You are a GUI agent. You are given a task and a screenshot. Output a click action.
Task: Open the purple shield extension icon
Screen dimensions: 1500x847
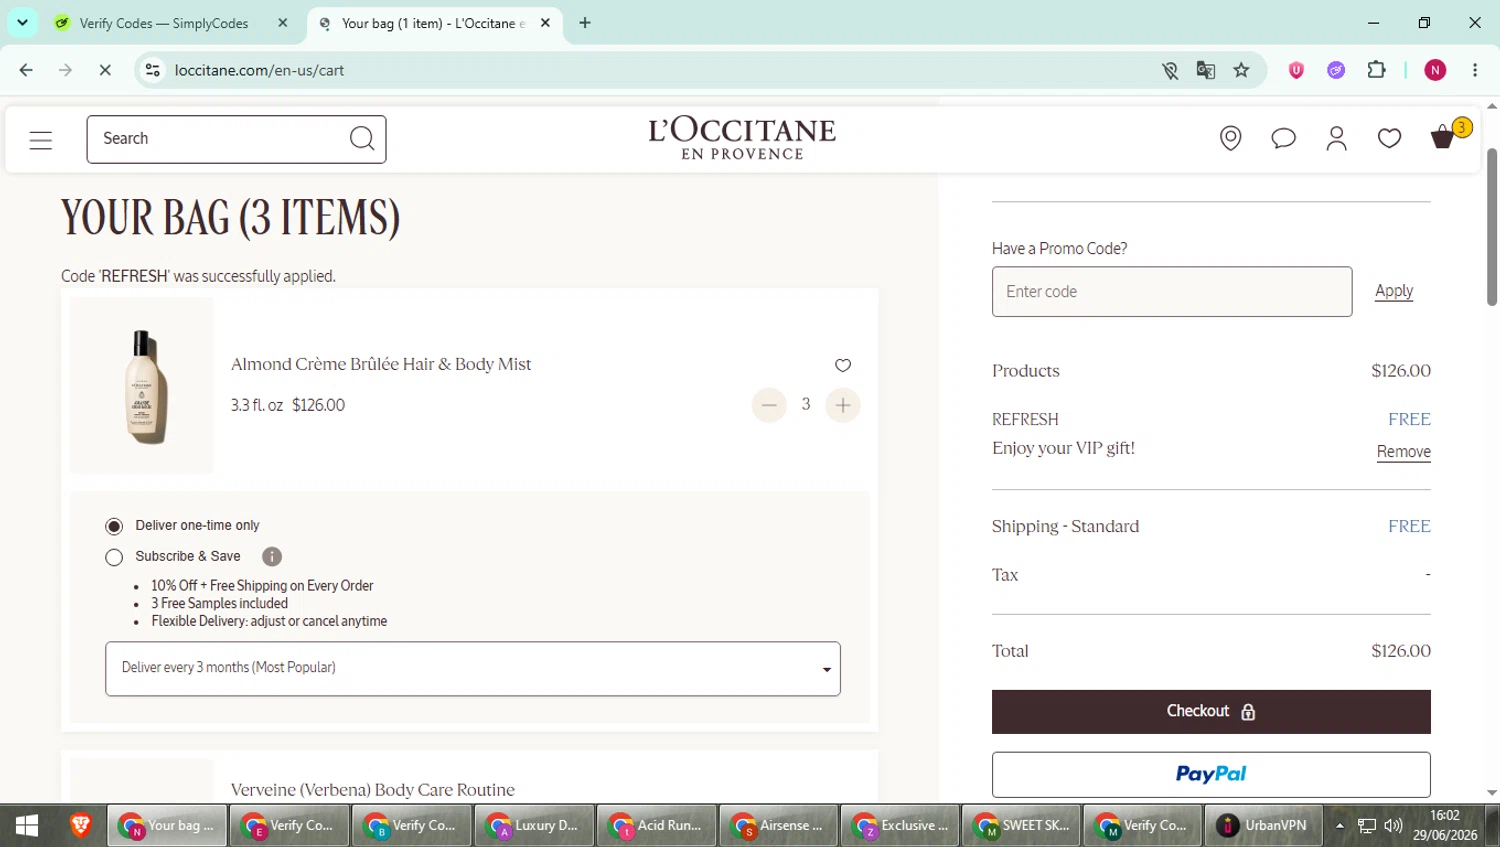1297,70
